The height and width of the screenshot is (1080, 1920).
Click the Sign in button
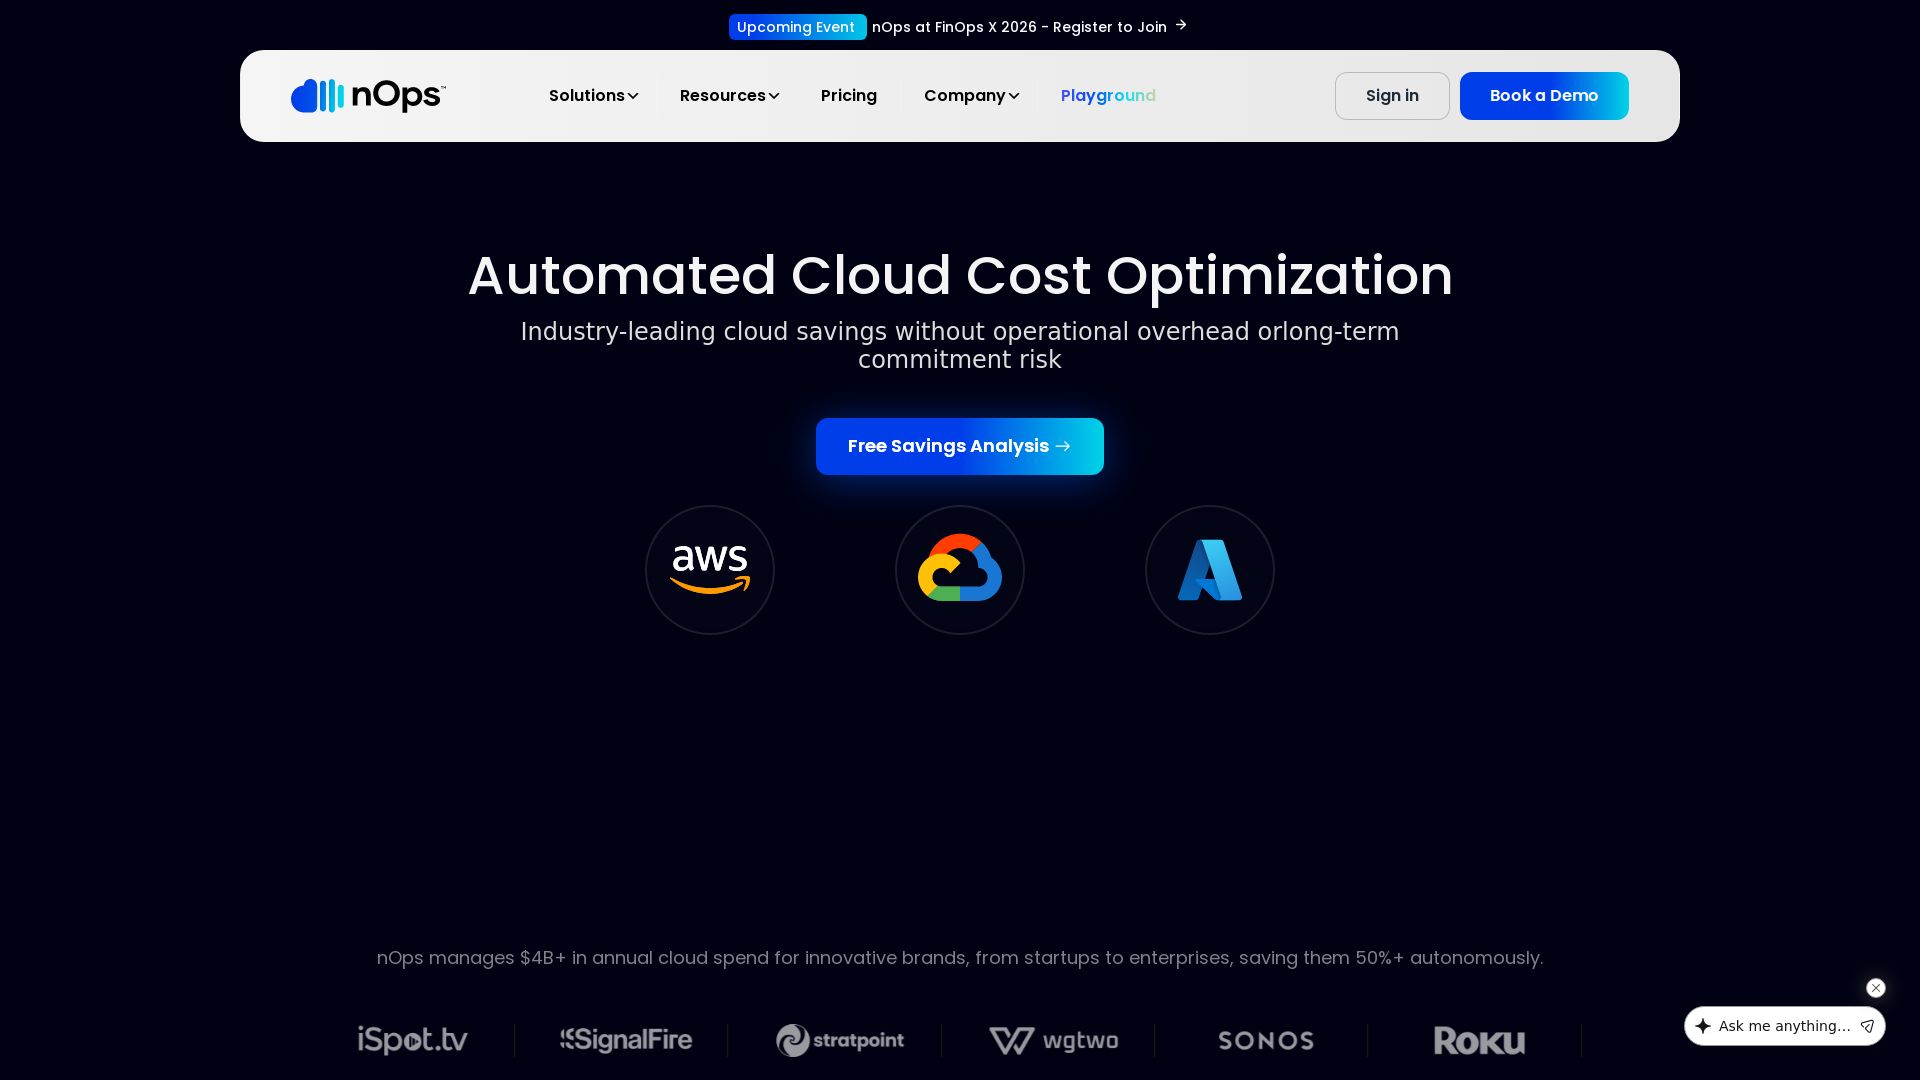click(1392, 96)
